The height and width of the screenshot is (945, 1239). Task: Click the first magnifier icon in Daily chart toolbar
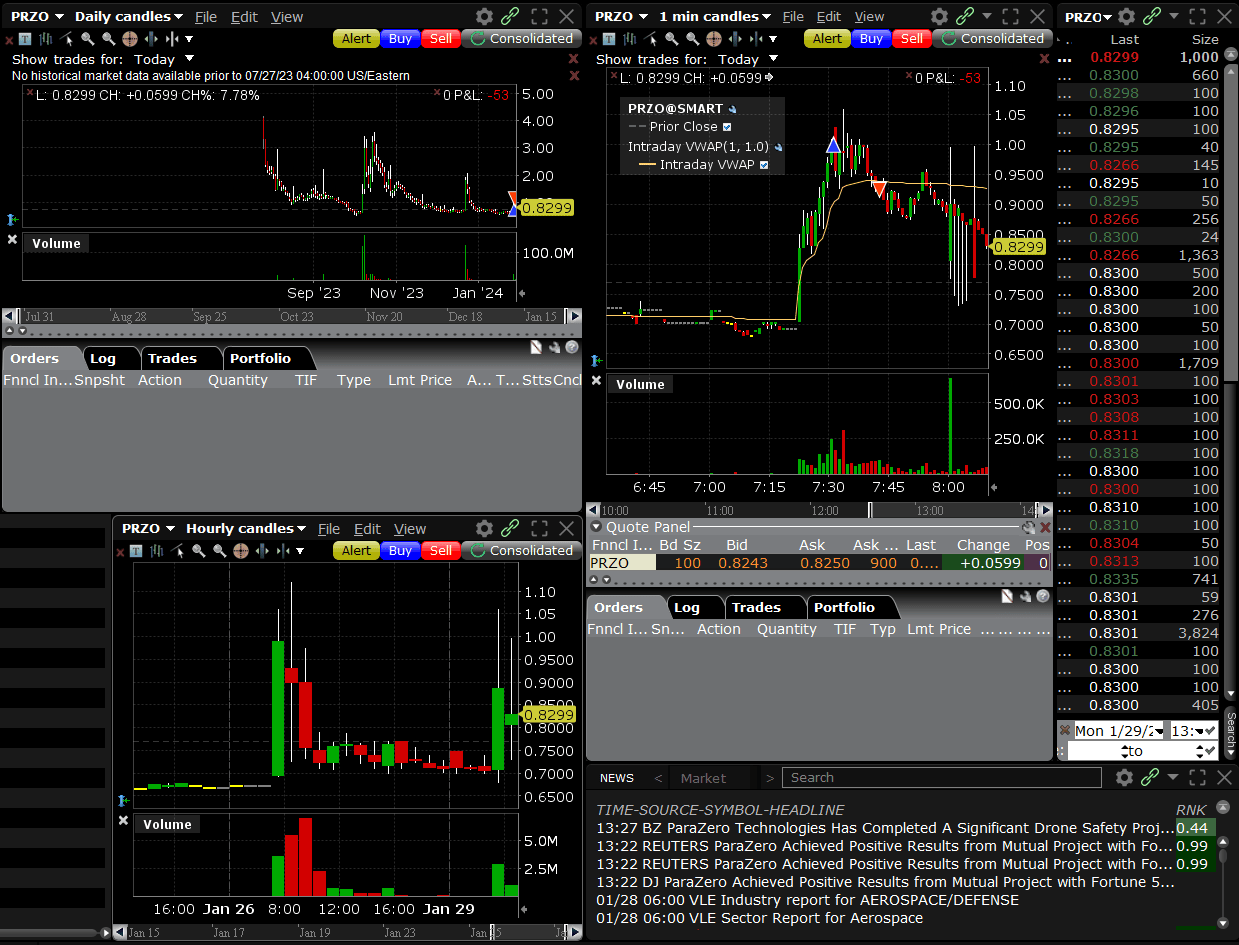[88, 39]
